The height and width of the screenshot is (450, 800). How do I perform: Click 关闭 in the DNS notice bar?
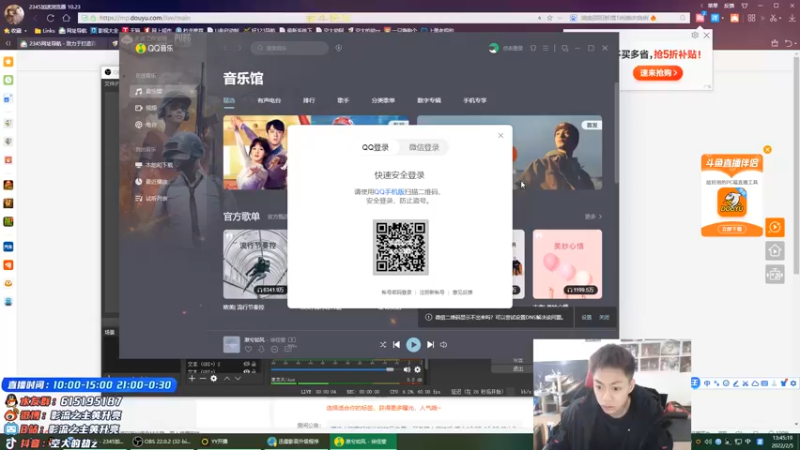604,317
